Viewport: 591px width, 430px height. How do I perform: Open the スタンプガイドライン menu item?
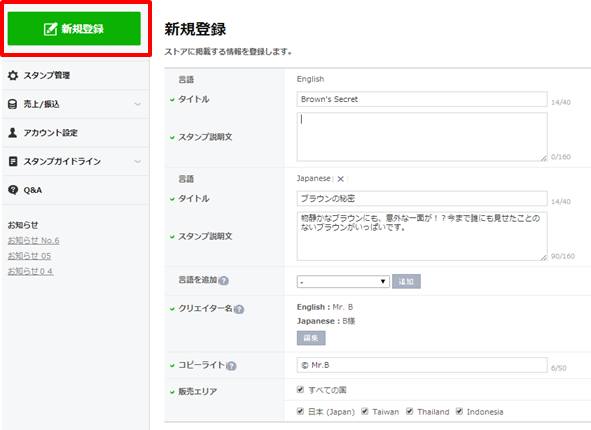pyautogui.click(x=75, y=162)
